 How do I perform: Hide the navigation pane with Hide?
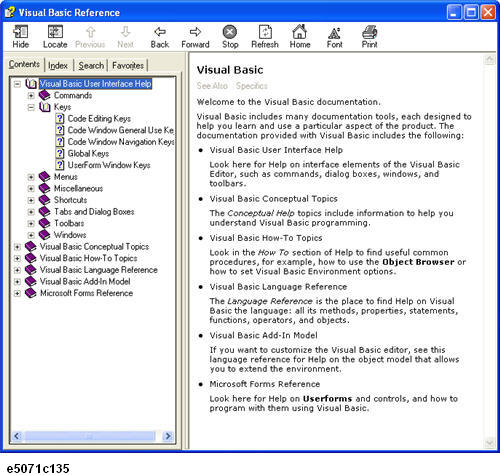(20, 36)
